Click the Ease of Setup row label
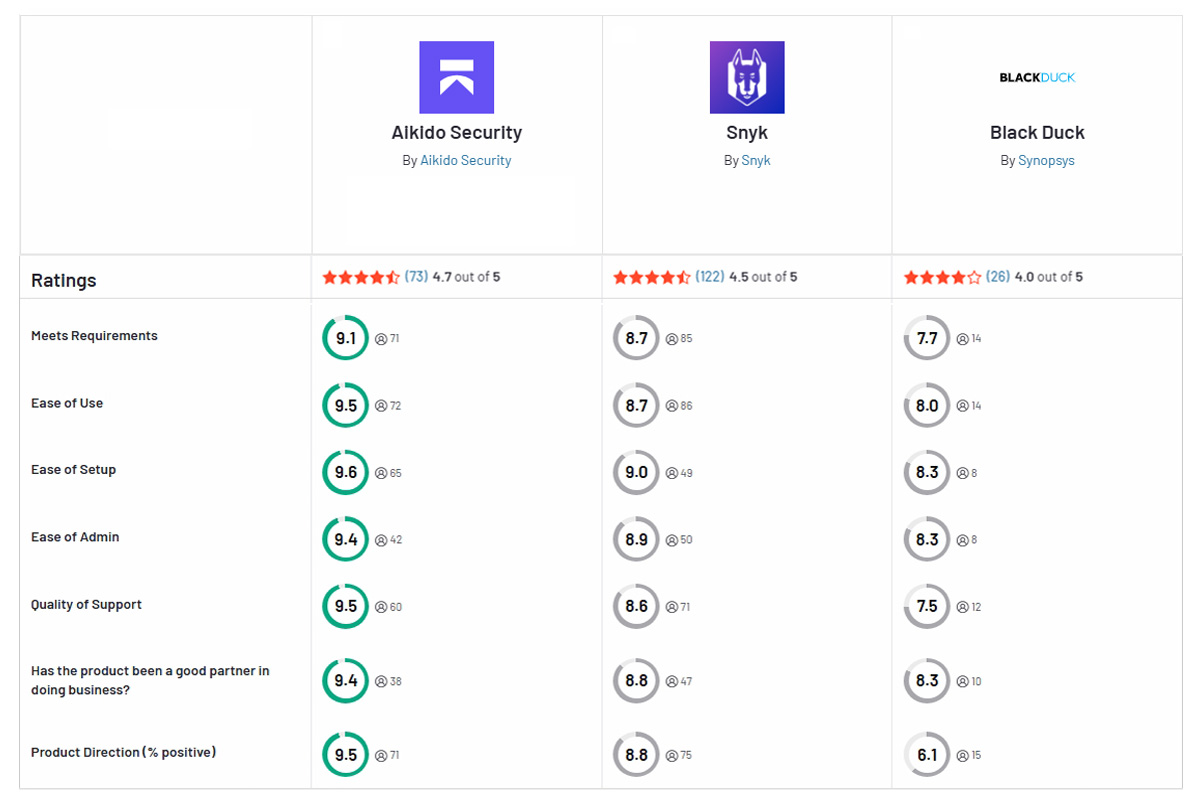1200x800 pixels. click(x=73, y=470)
